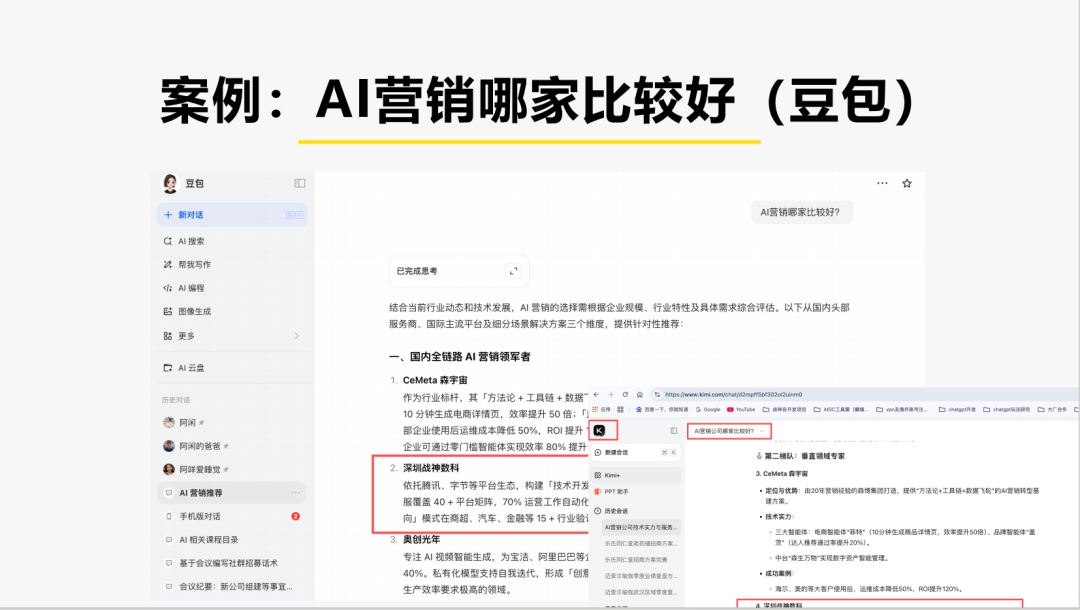Click the 豆包 avatar icon

(170, 183)
